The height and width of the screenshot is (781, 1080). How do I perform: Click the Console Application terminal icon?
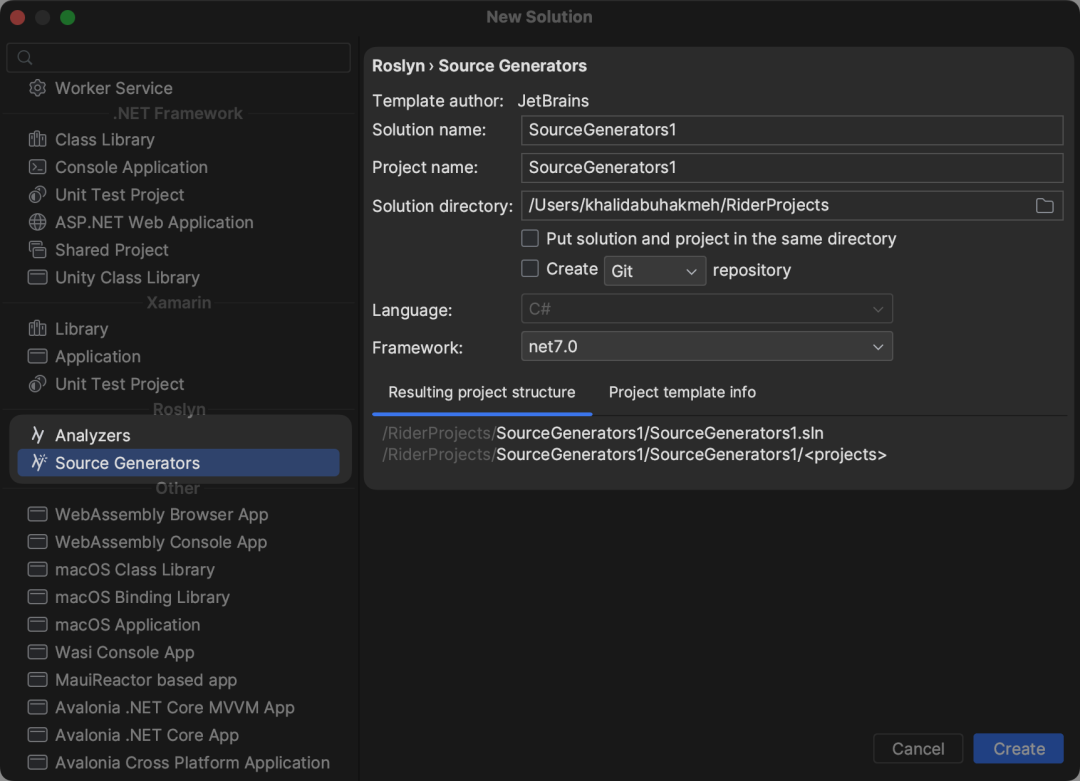pos(37,167)
